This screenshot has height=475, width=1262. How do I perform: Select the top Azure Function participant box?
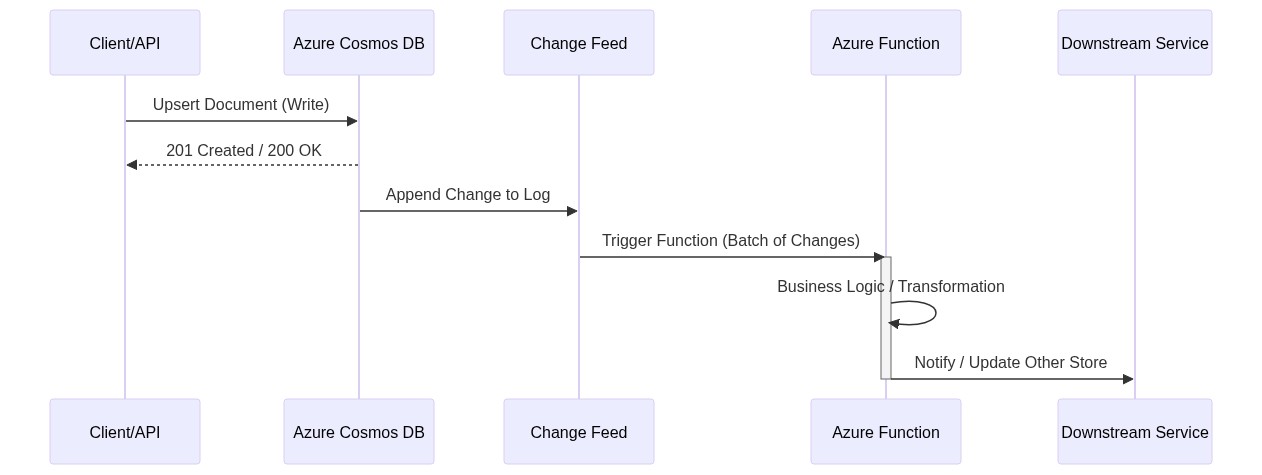click(886, 43)
